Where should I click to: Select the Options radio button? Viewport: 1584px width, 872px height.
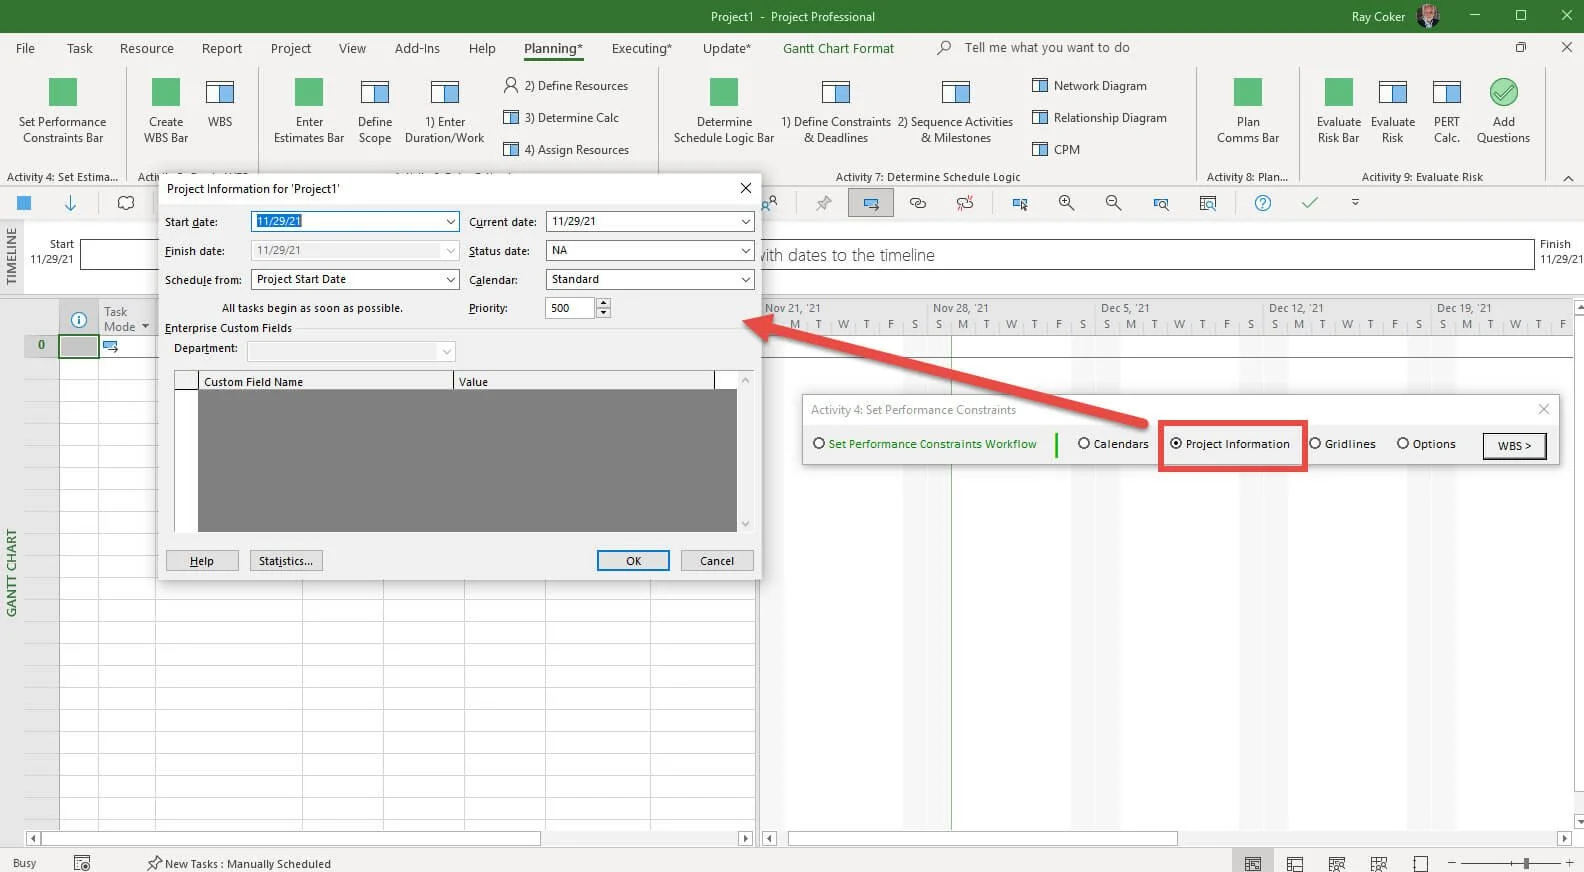(1403, 444)
